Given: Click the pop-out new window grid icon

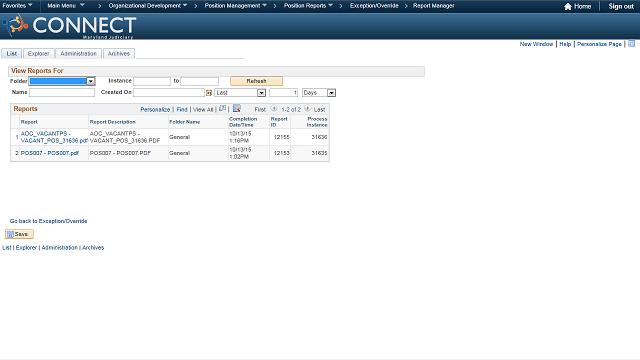Looking at the screenshot, I should [x=222, y=109].
